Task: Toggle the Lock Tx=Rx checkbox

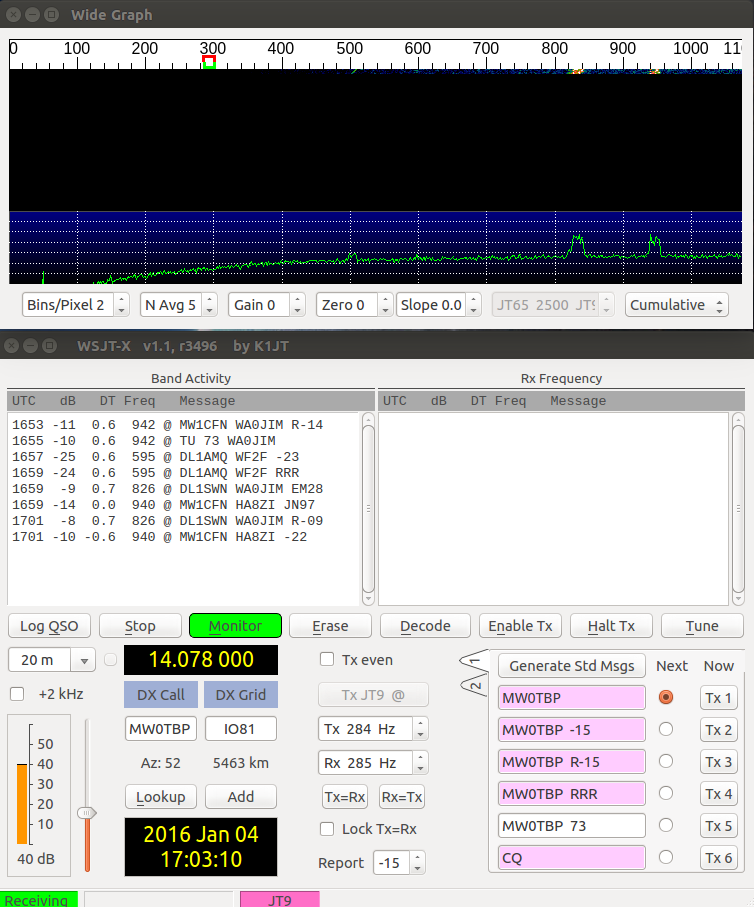Action: (327, 829)
